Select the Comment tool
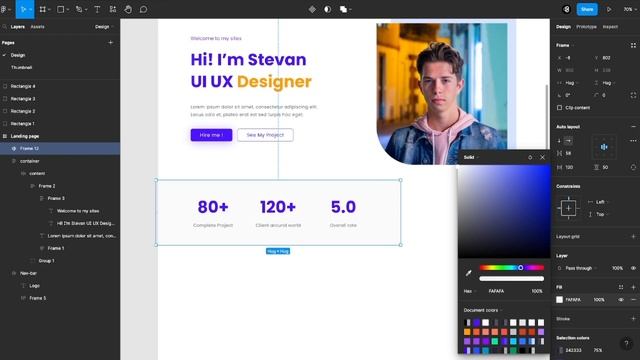 (143, 9)
